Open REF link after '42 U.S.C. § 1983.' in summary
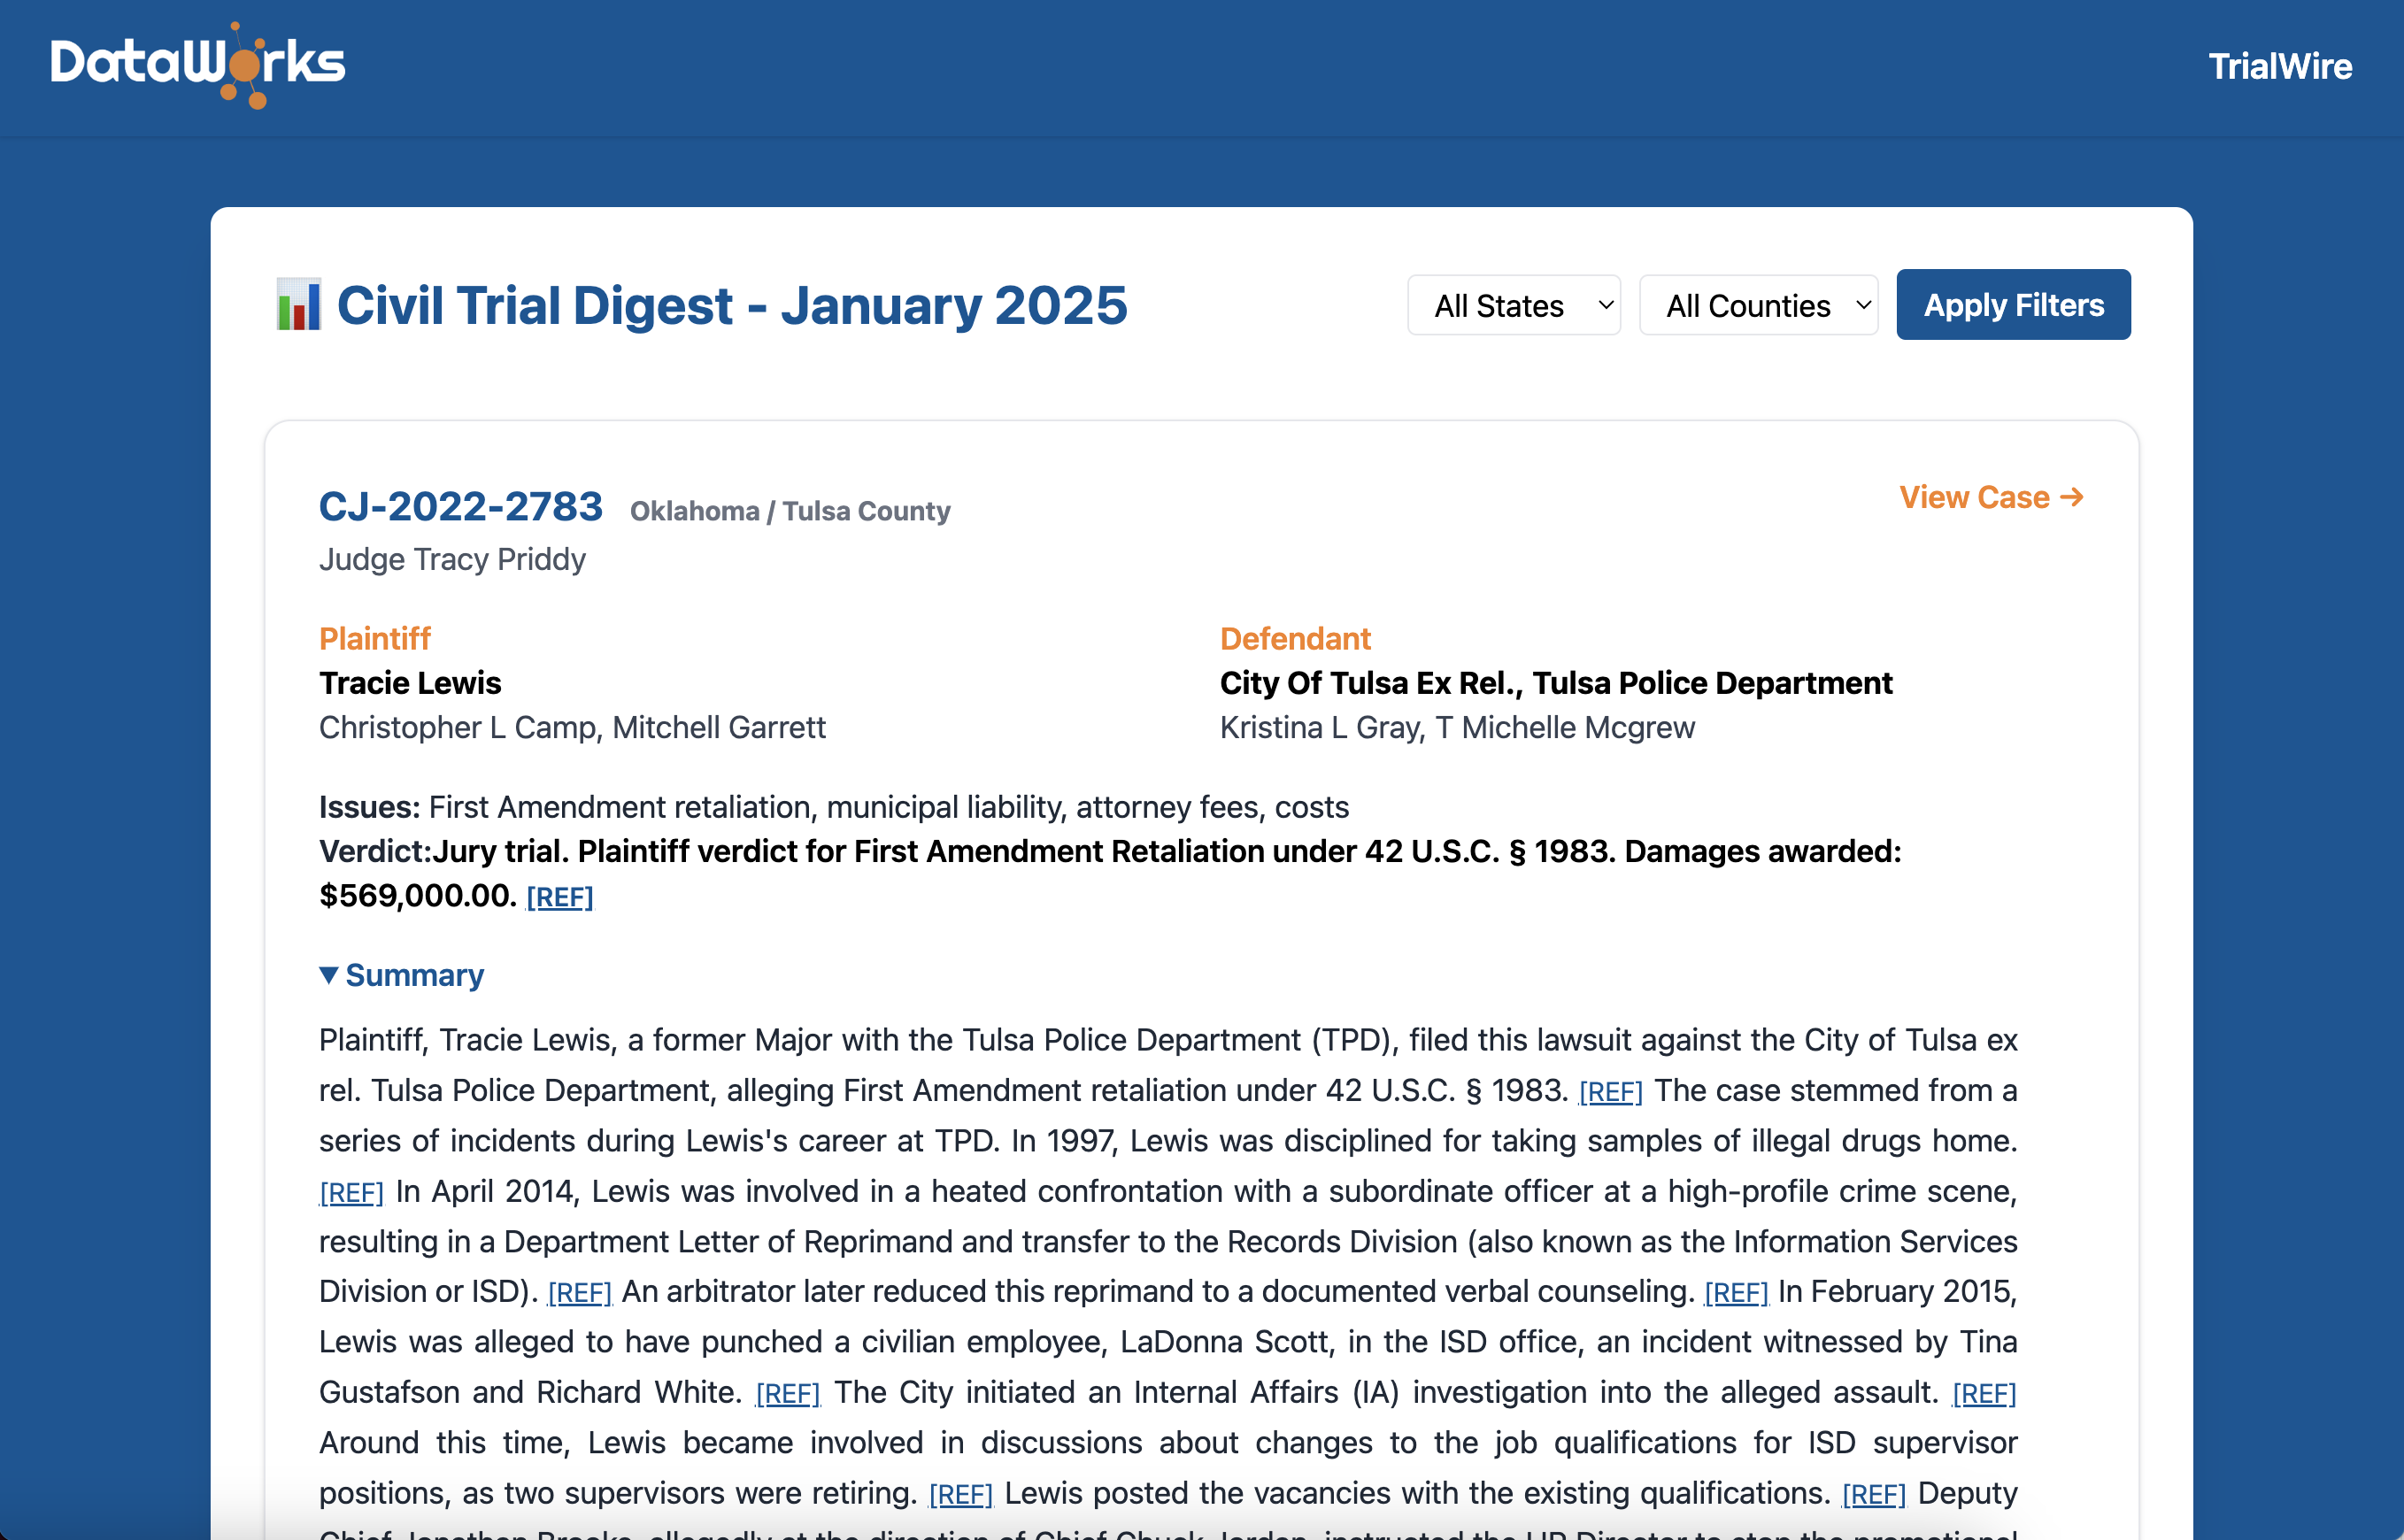 point(1610,1092)
